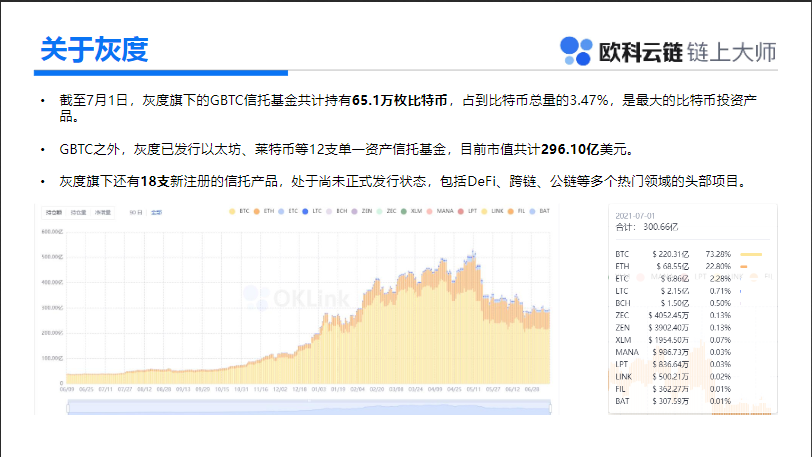The image size is (812, 457).
Task: Select the 持仓额 chart tab
Action: click(x=54, y=212)
